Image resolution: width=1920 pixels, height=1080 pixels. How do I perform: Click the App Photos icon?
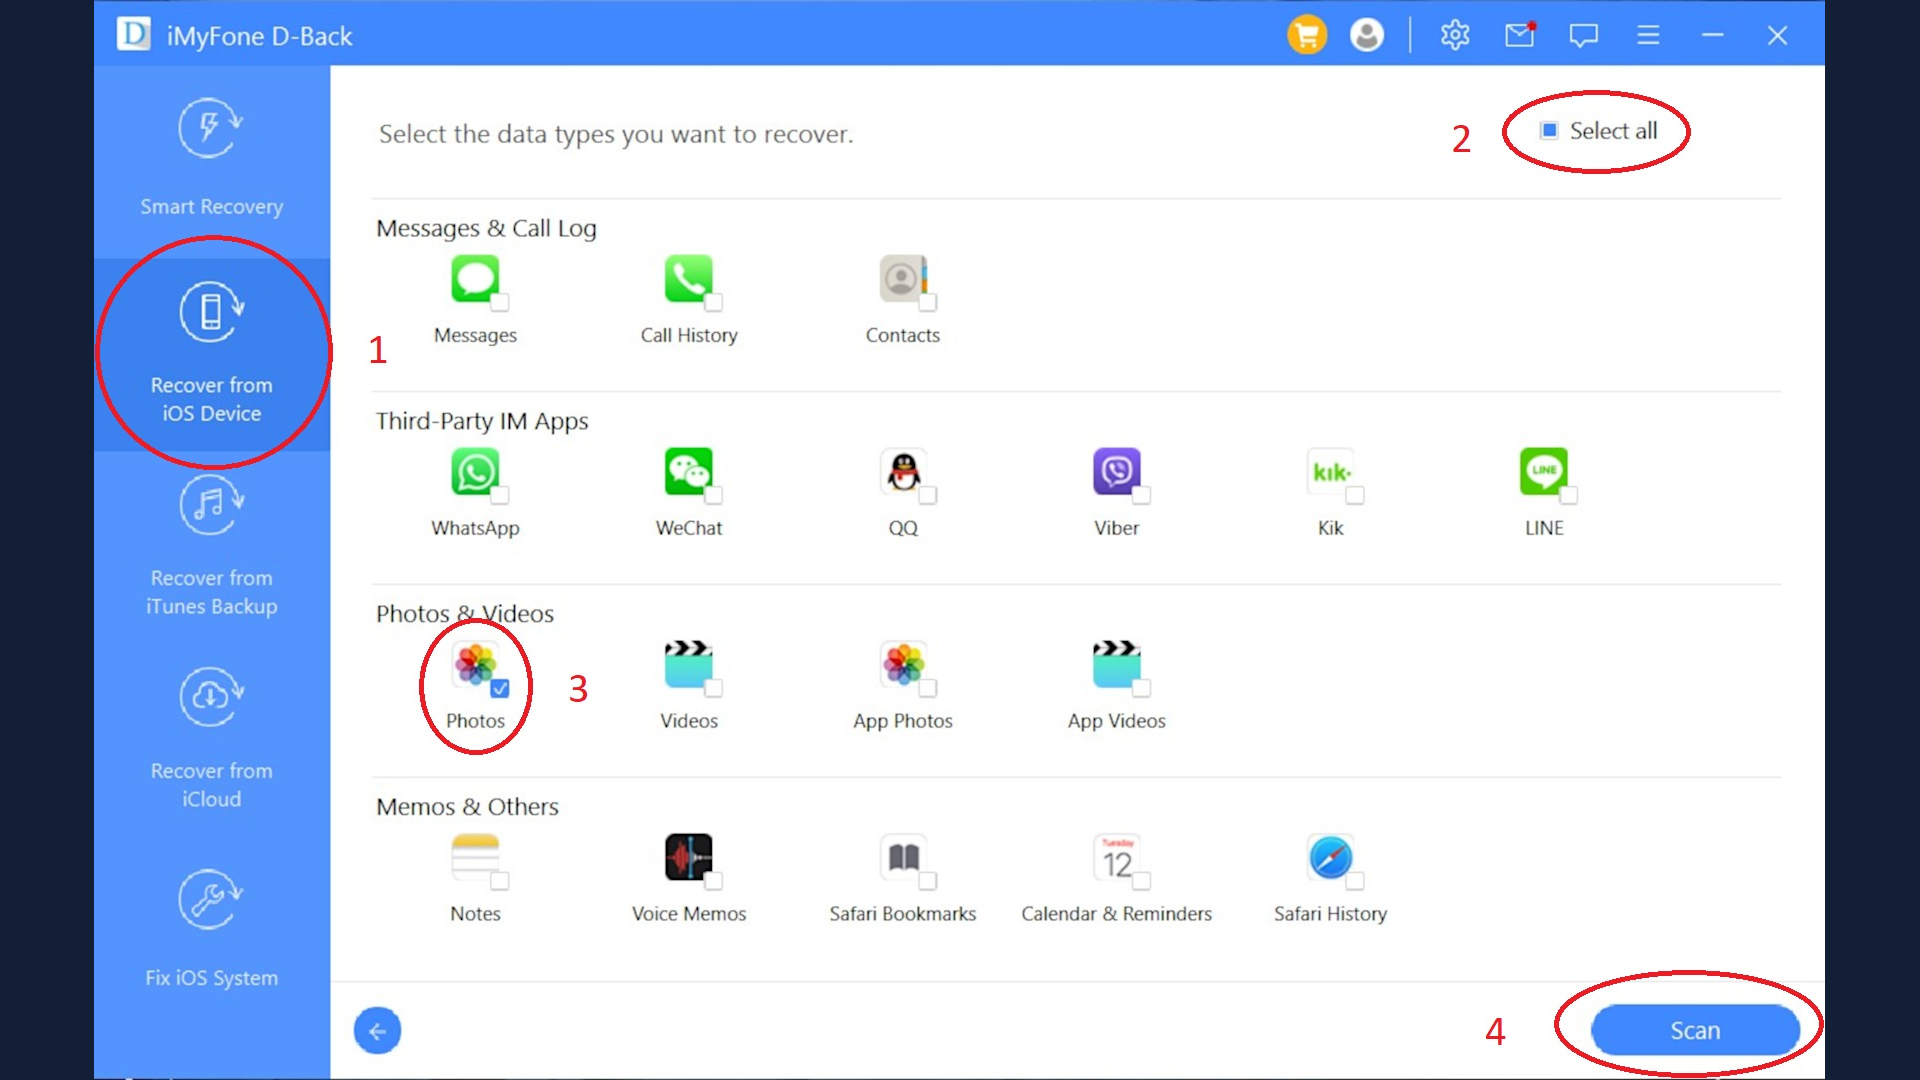click(x=903, y=664)
